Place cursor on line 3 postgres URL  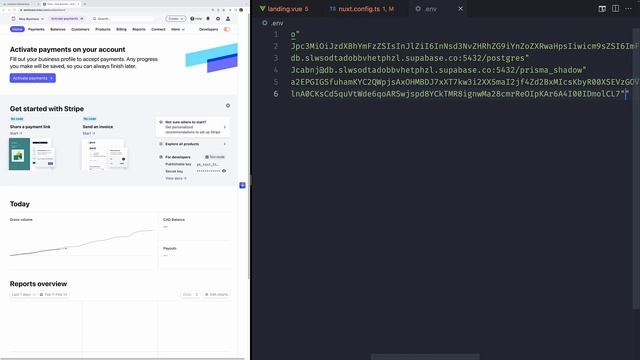(x=409, y=58)
